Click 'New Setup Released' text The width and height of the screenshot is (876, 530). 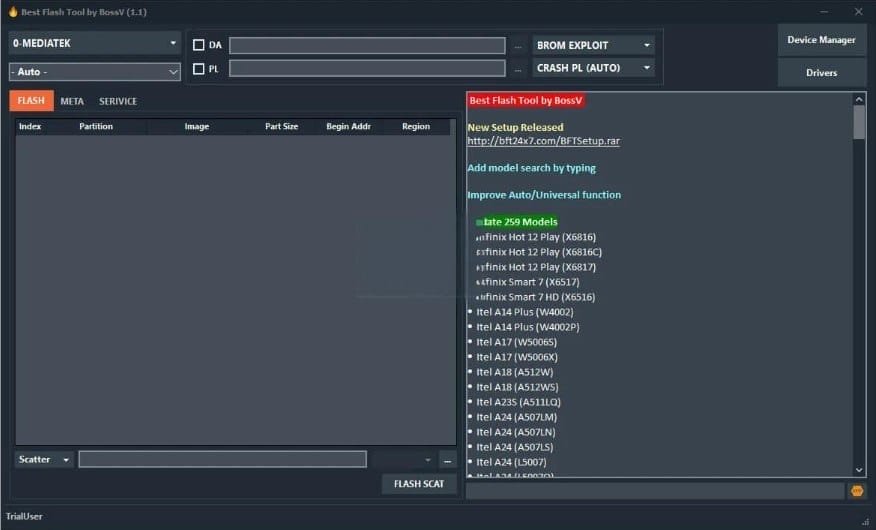(516, 127)
